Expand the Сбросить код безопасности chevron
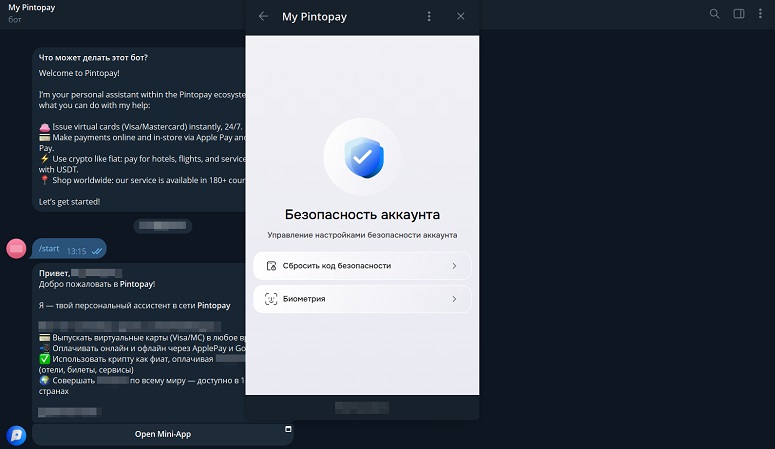Image resolution: width=775 pixels, height=449 pixels. (x=454, y=266)
